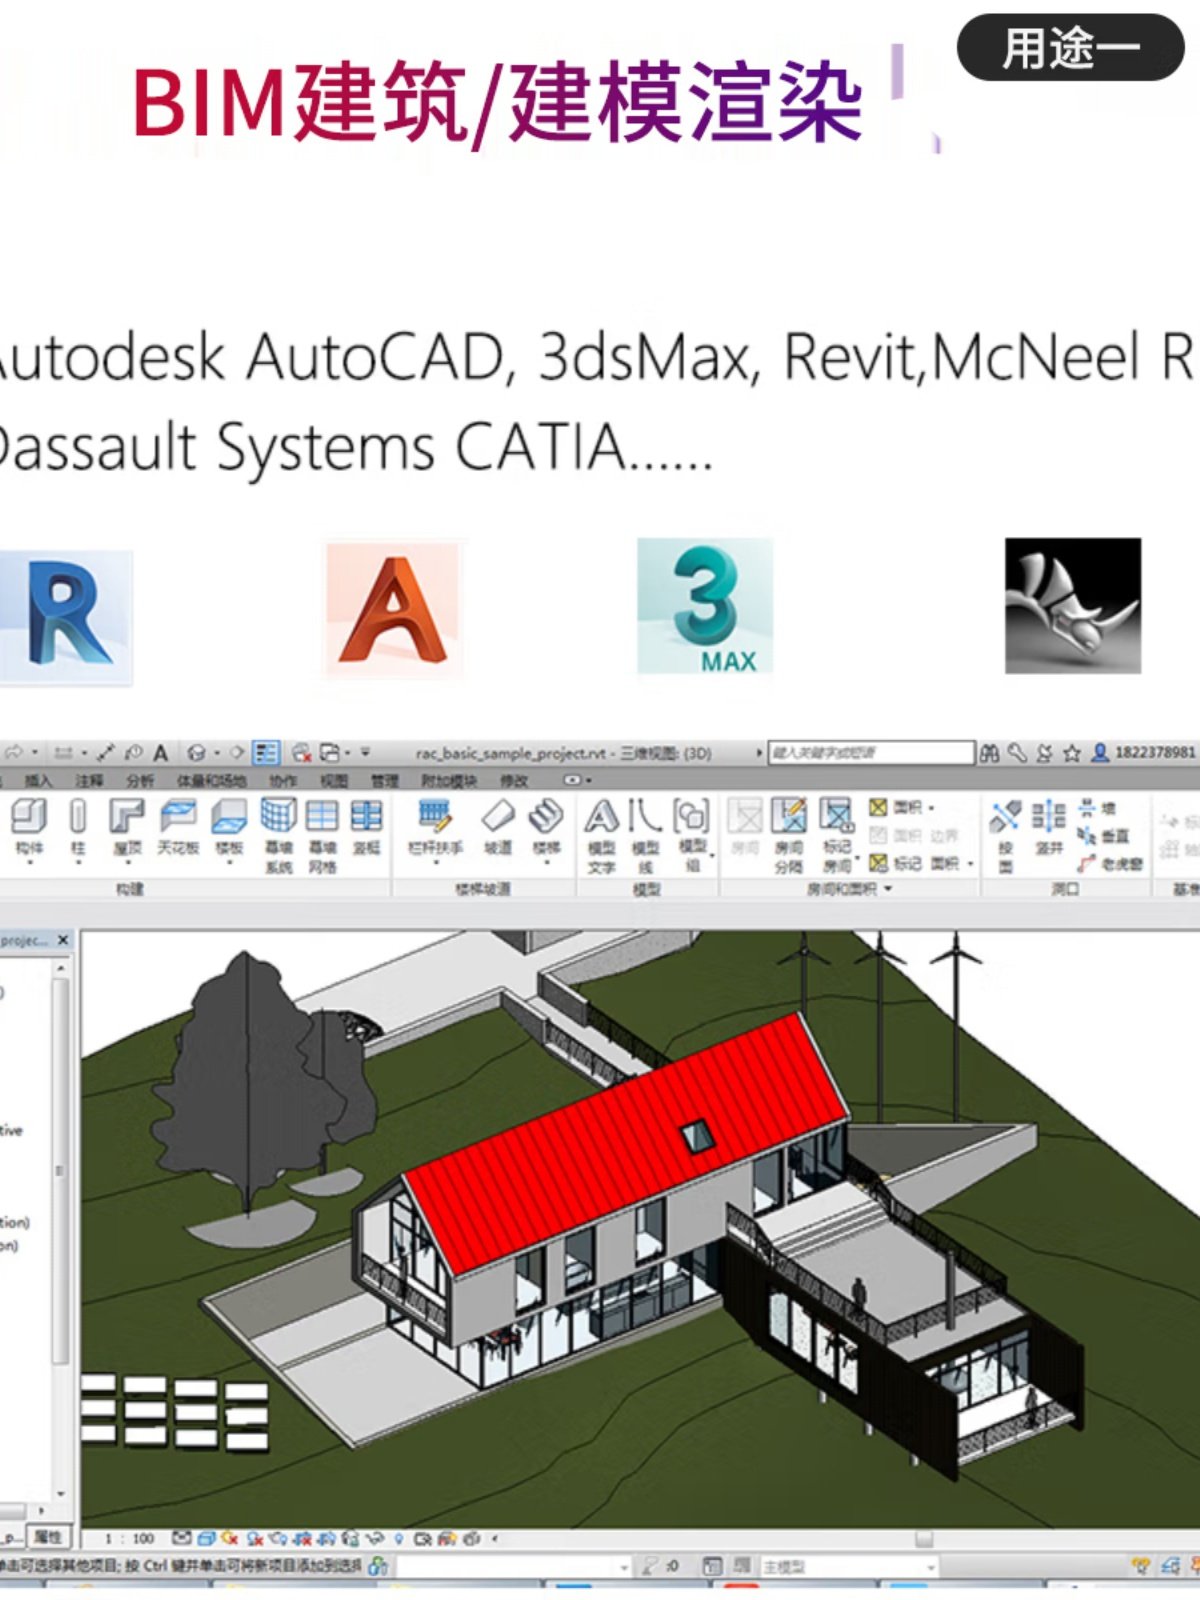
Task: Open the 插入 (Insert) ribbon tab
Action: 38,780
